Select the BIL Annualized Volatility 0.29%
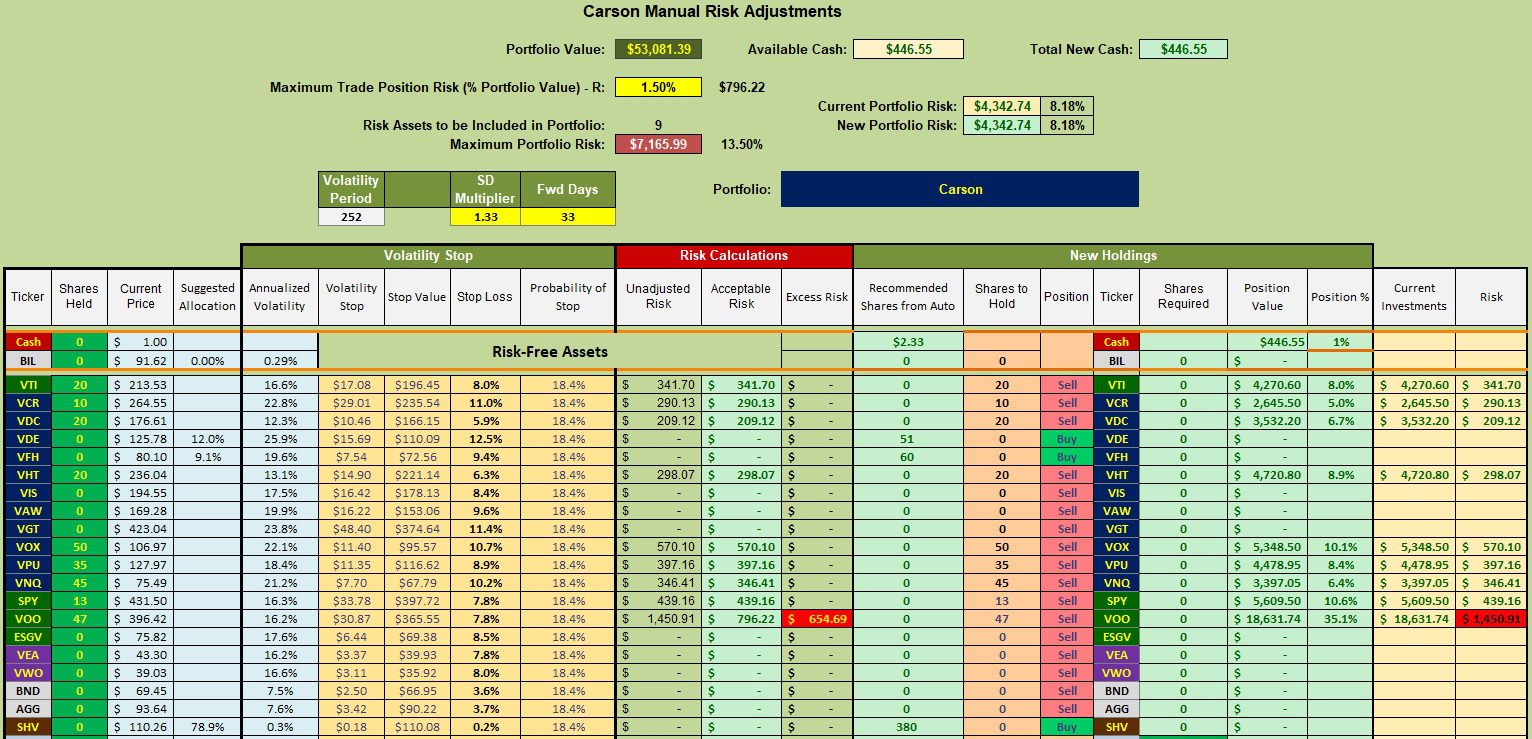The image size is (1532, 739). [x=279, y=360]
